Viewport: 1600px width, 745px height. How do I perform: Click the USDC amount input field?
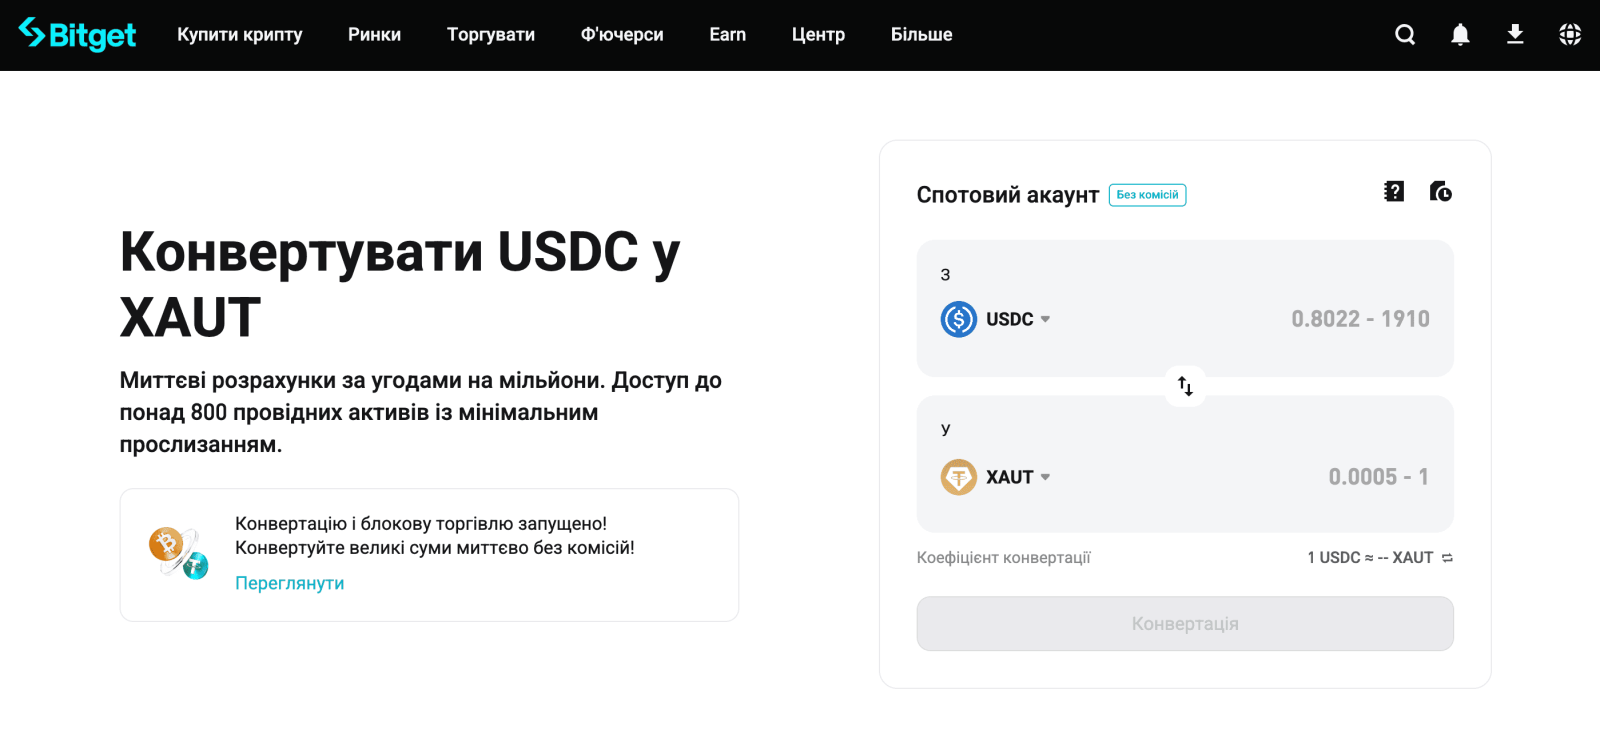pyautogui.click(x=1300, y=319)
